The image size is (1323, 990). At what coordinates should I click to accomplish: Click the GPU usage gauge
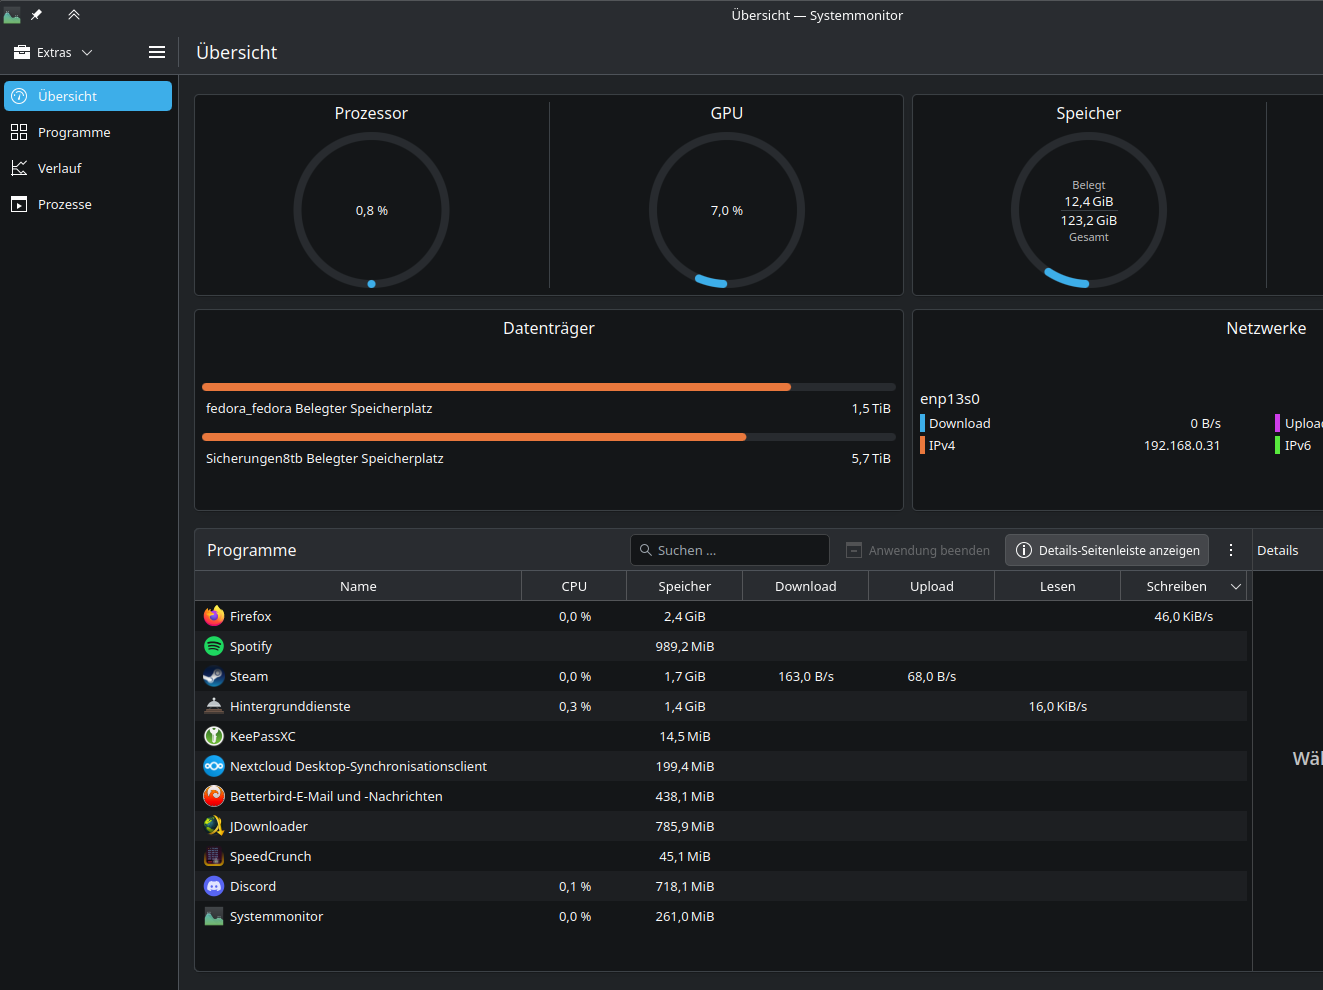(727, 210)
